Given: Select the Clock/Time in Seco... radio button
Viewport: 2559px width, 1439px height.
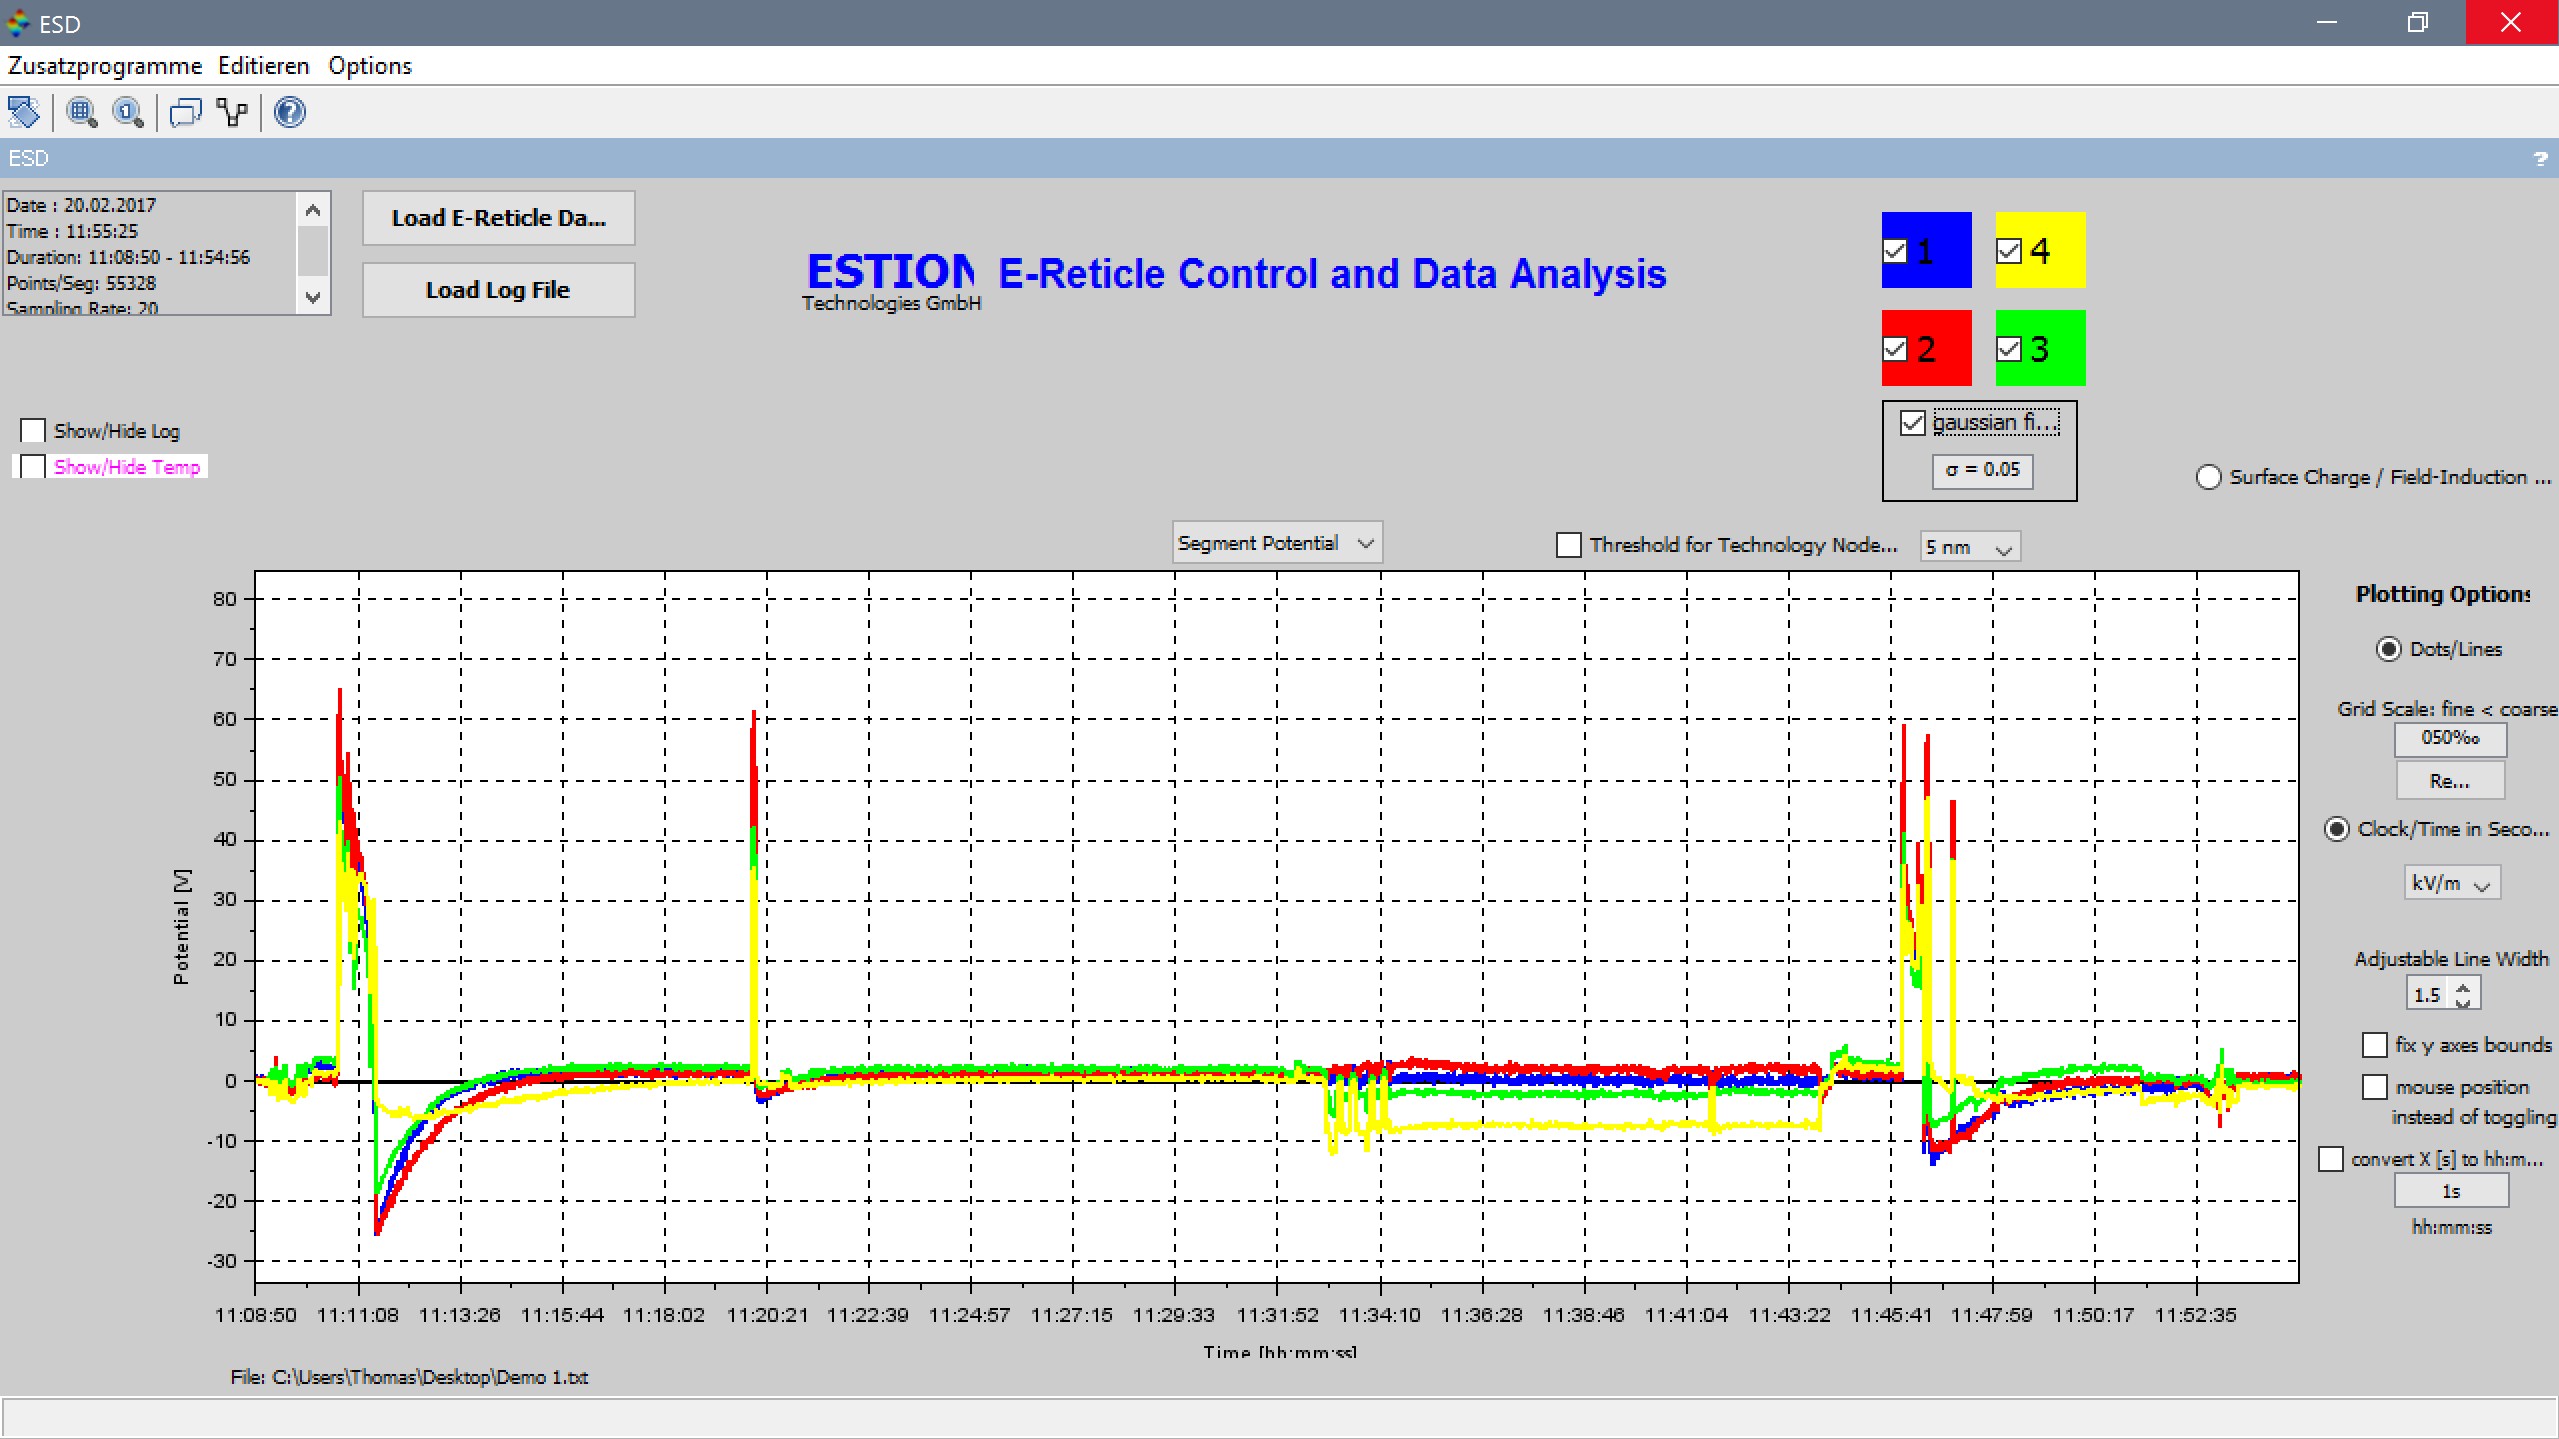Looking at the screenshot, I should (2337, 829).
